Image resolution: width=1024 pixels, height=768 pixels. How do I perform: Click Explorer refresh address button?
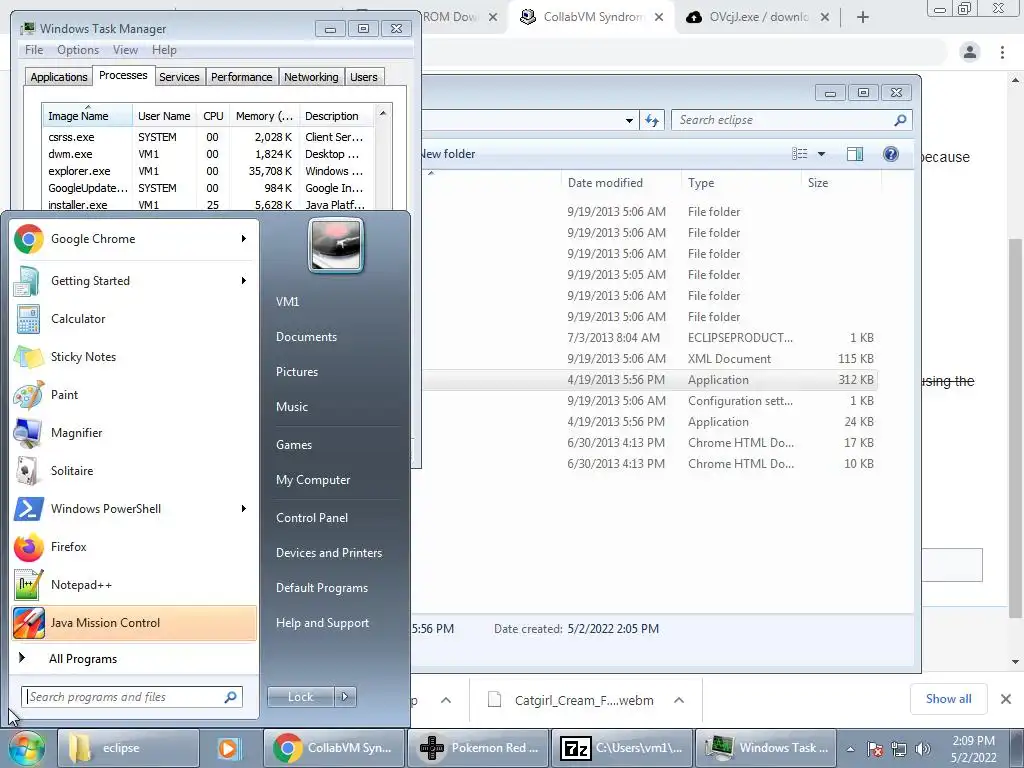(652, 120)
